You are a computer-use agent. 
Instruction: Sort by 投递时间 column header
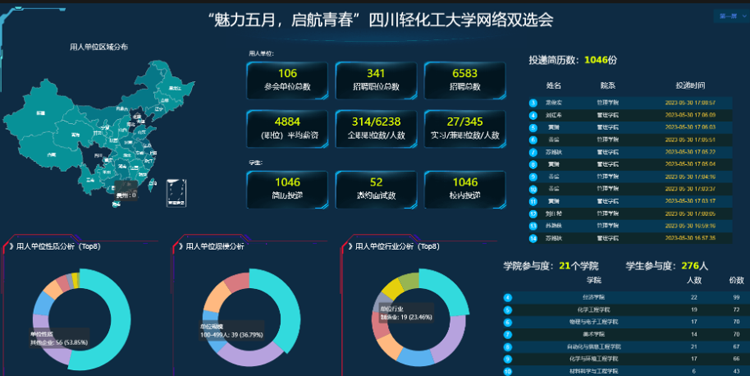(690, 86)
